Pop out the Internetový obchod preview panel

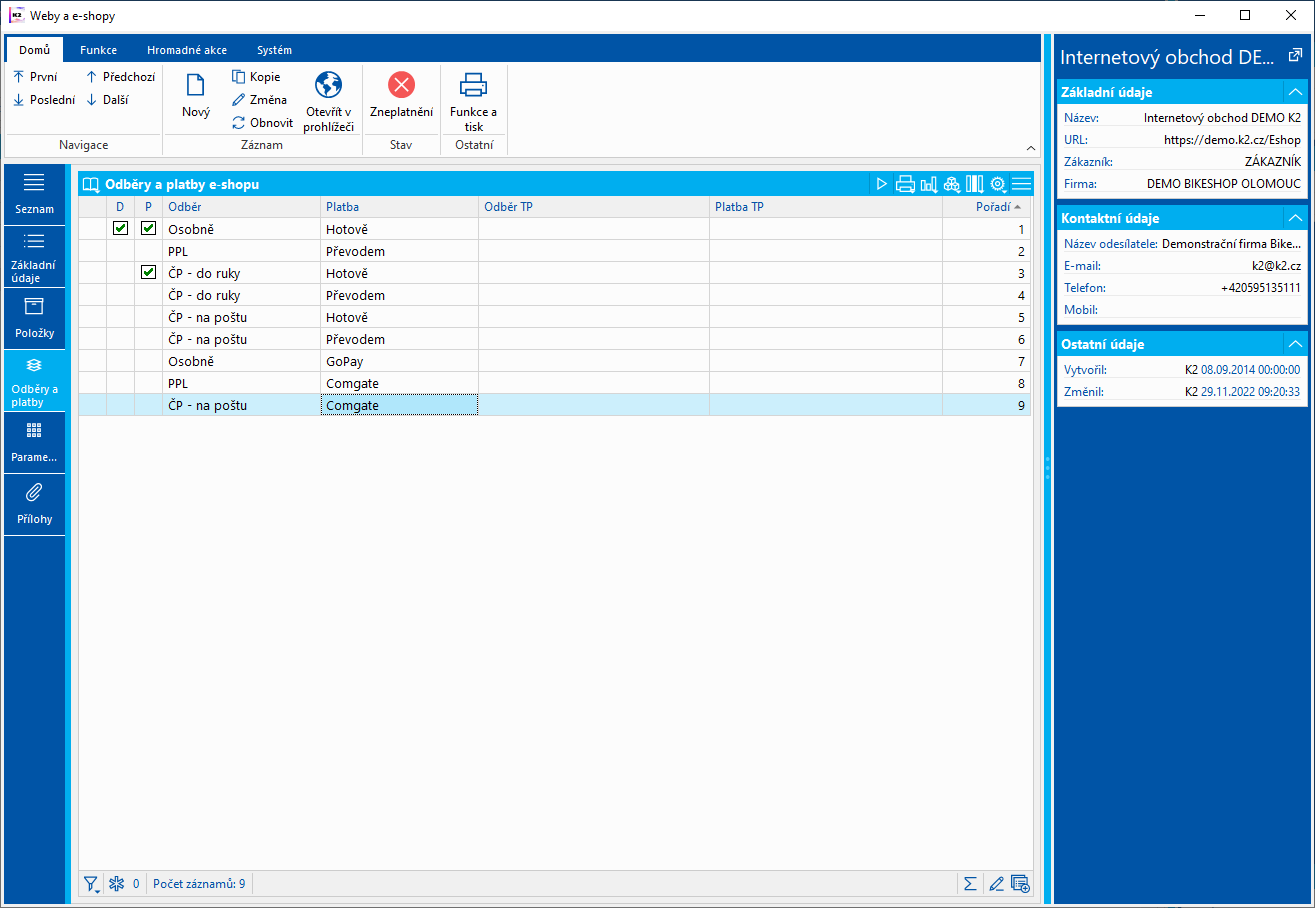(1294, 56)
